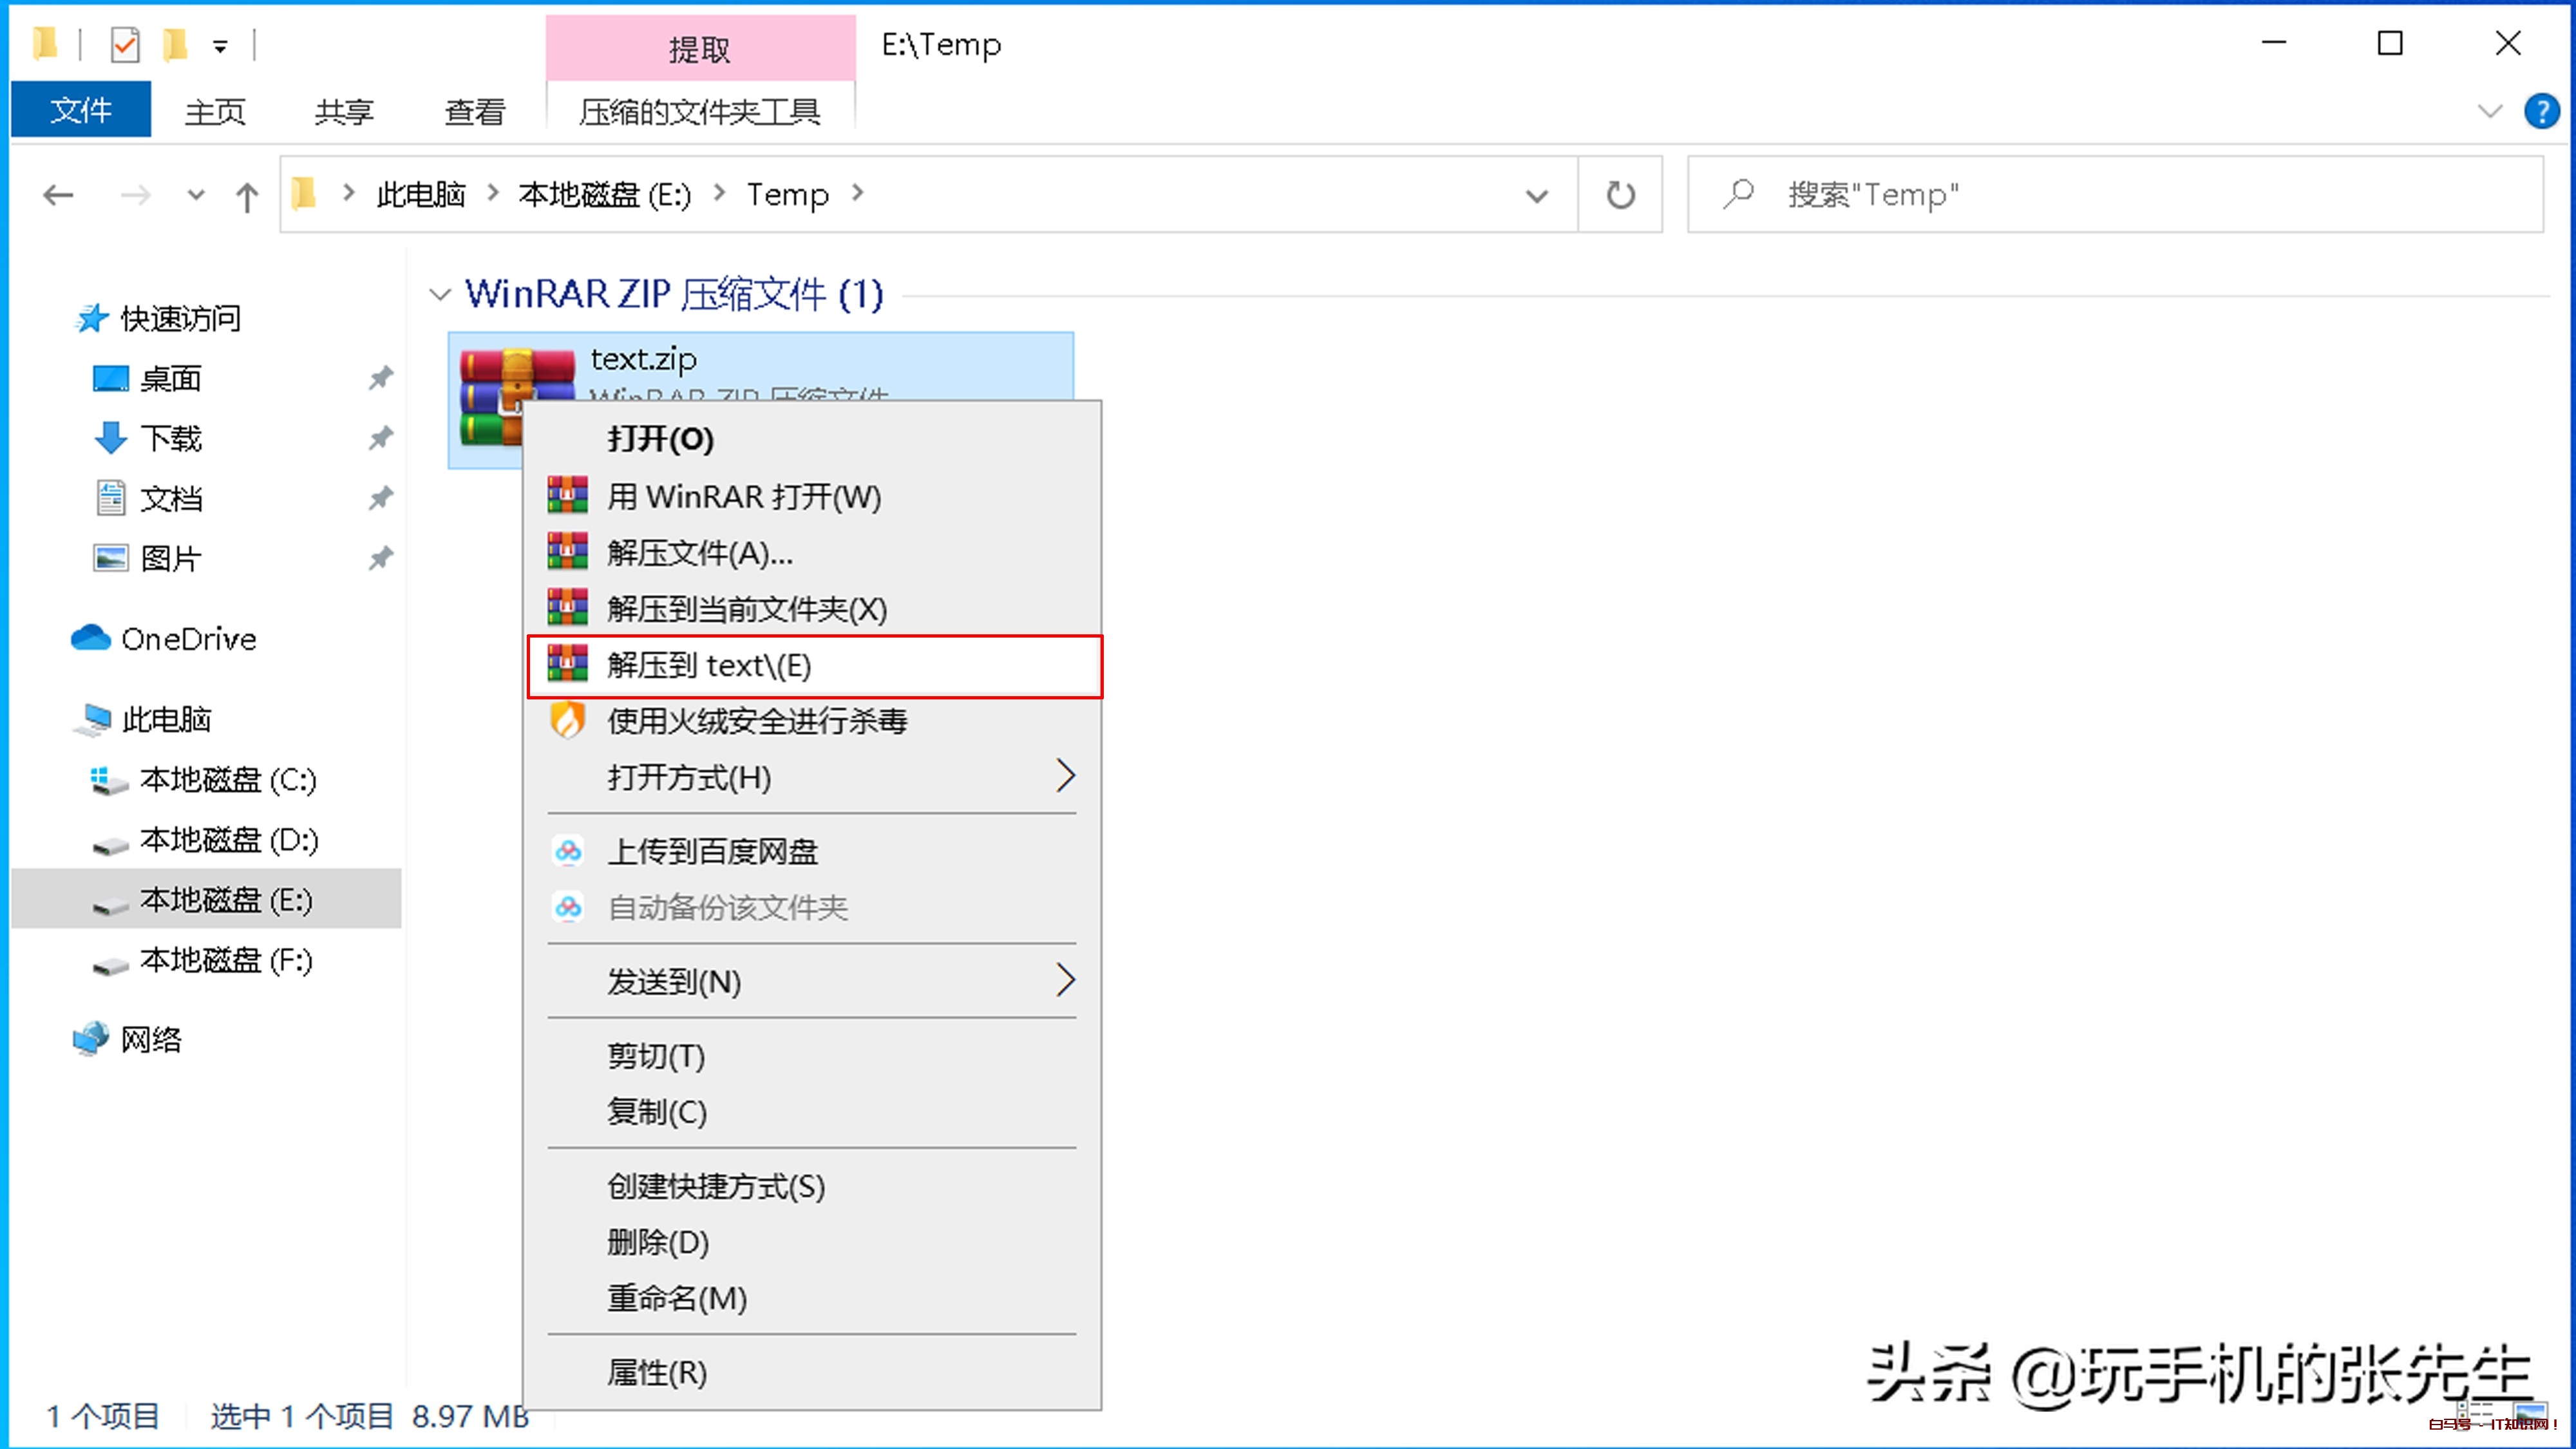Unpin 图片 from quick access

coord(381,558)
